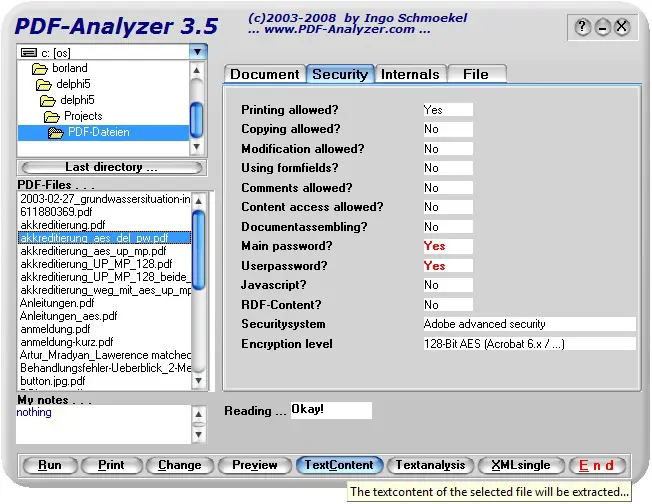Click the Securitysystem value field
The image size is (652, 504).
529,324
